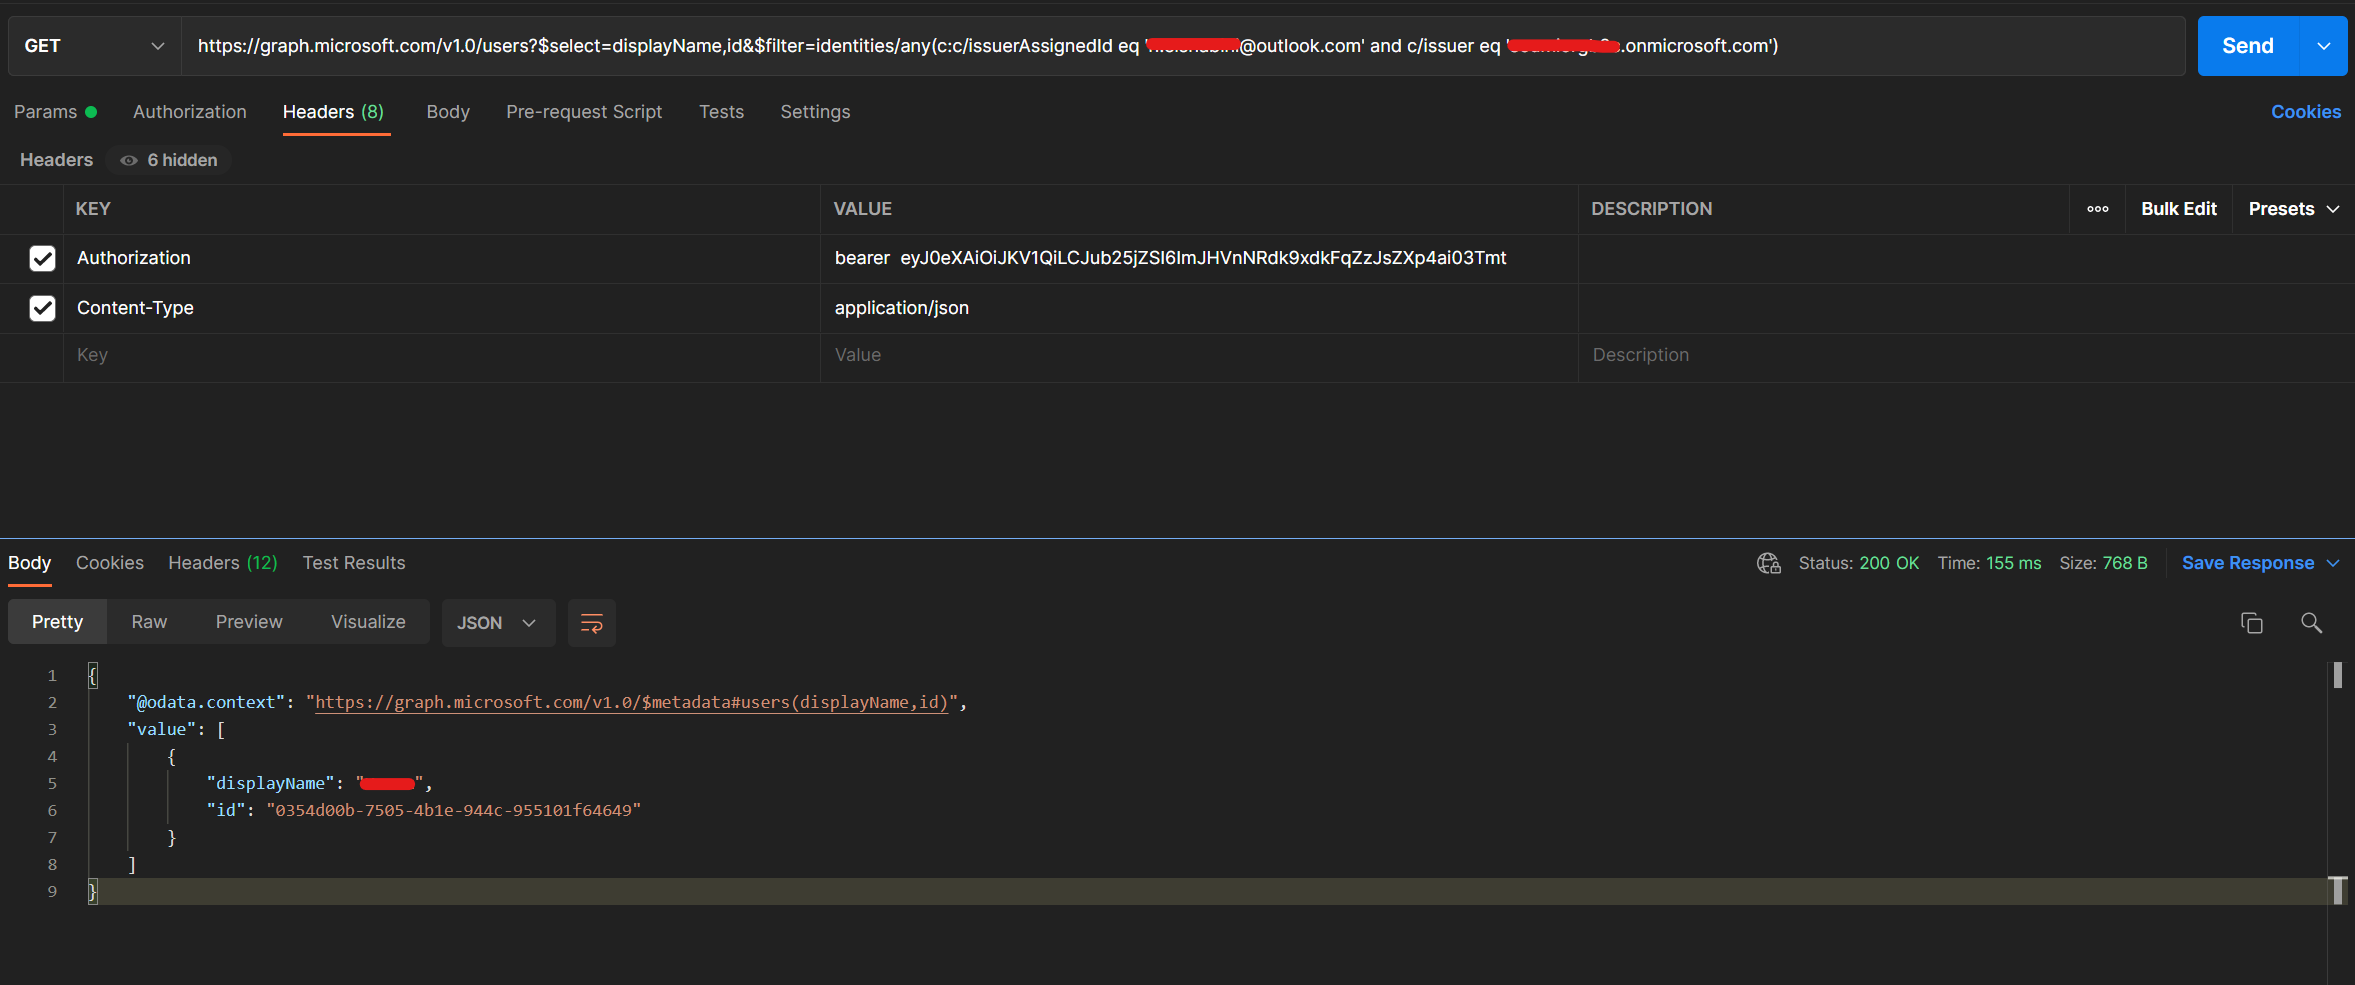Reveal the 6 hidden headers

pos(168,159)
